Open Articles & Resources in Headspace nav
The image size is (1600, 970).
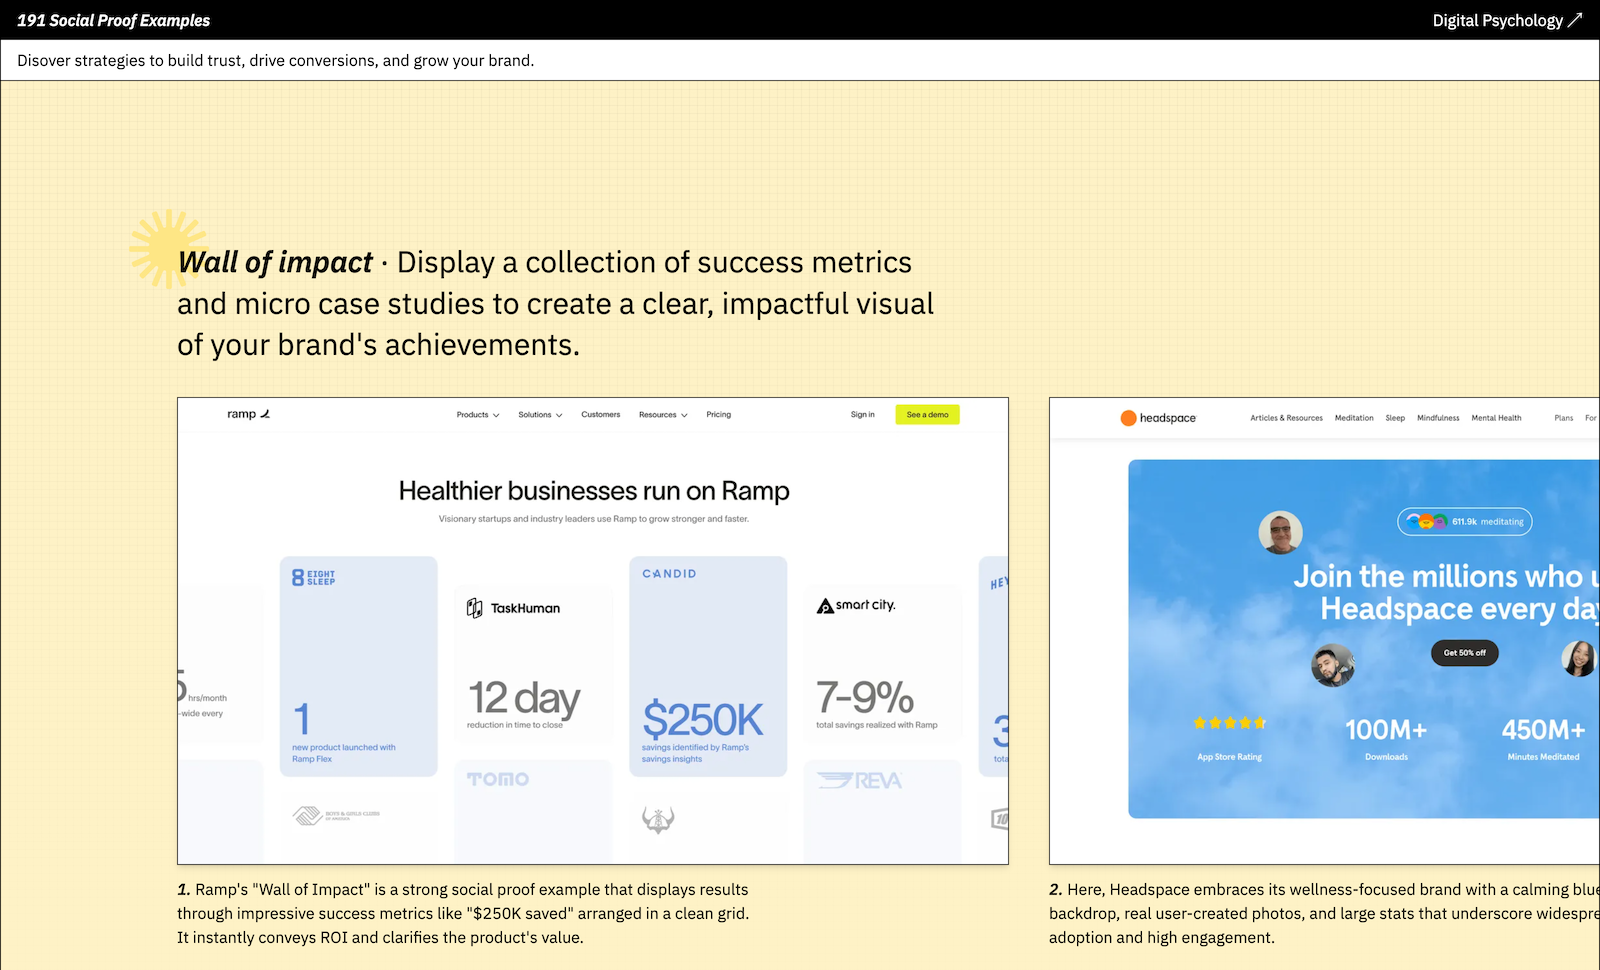click(x=1286, y=418)
